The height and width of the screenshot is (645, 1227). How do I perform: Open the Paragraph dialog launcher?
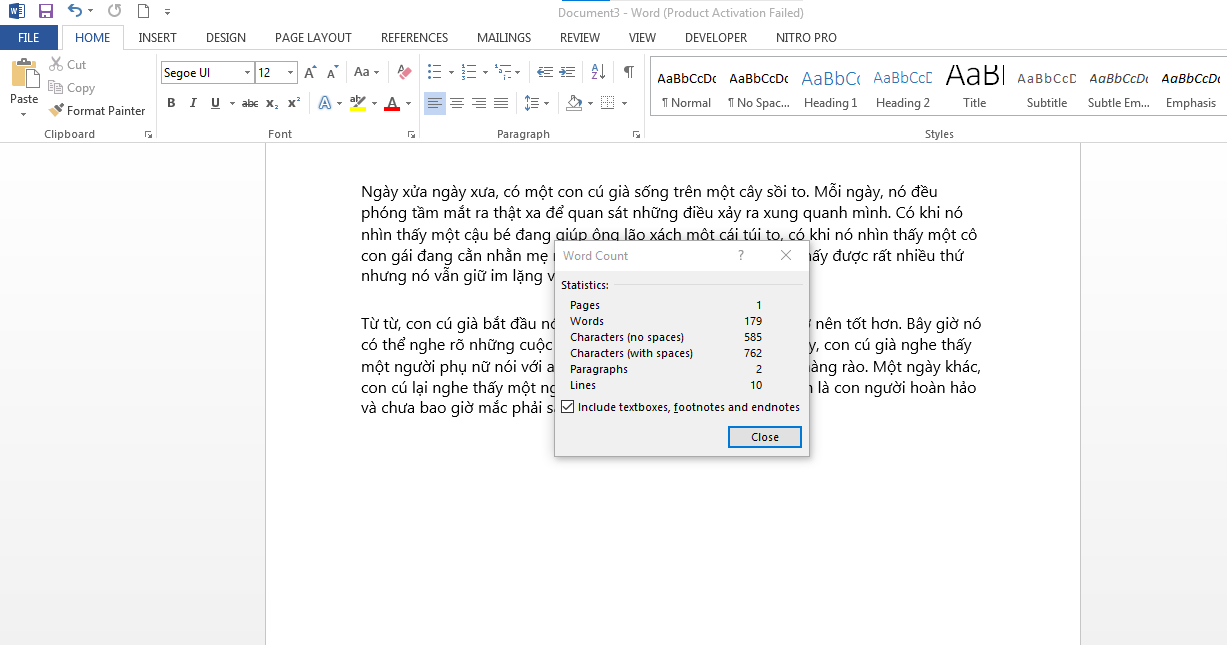pos(636,134)
